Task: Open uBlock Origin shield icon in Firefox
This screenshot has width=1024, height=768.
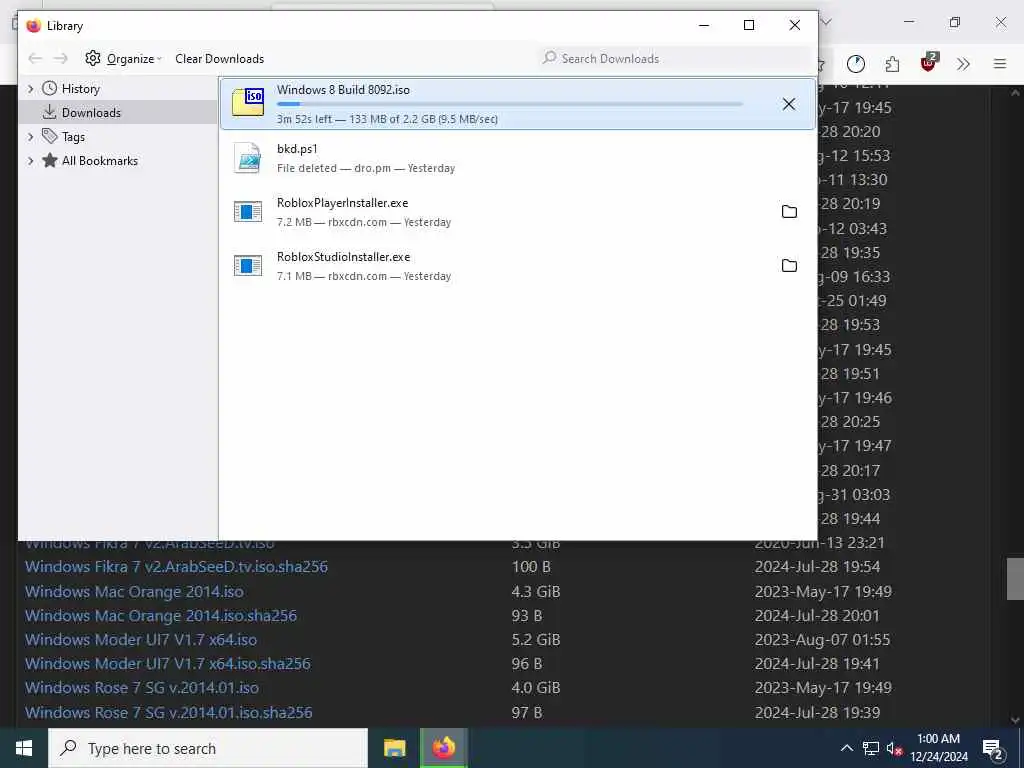Action: click(929, 63)
